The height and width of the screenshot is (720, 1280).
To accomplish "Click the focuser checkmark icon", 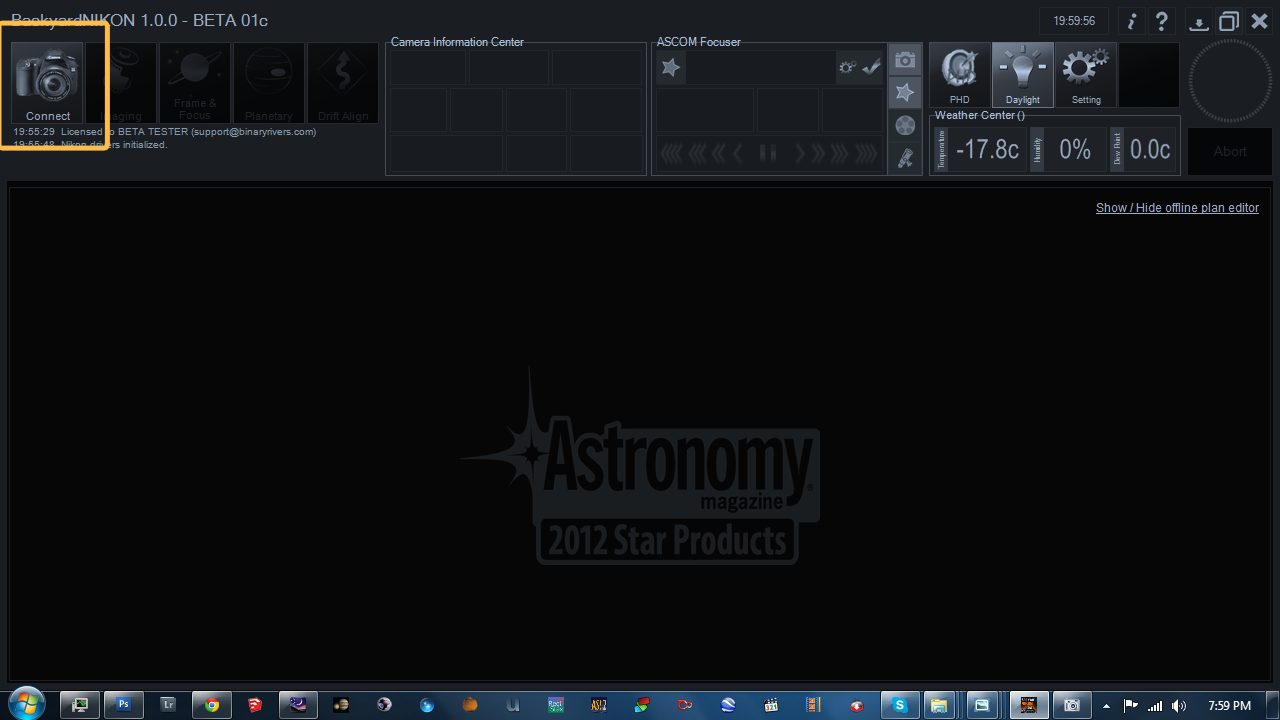I will click(872, 68).
